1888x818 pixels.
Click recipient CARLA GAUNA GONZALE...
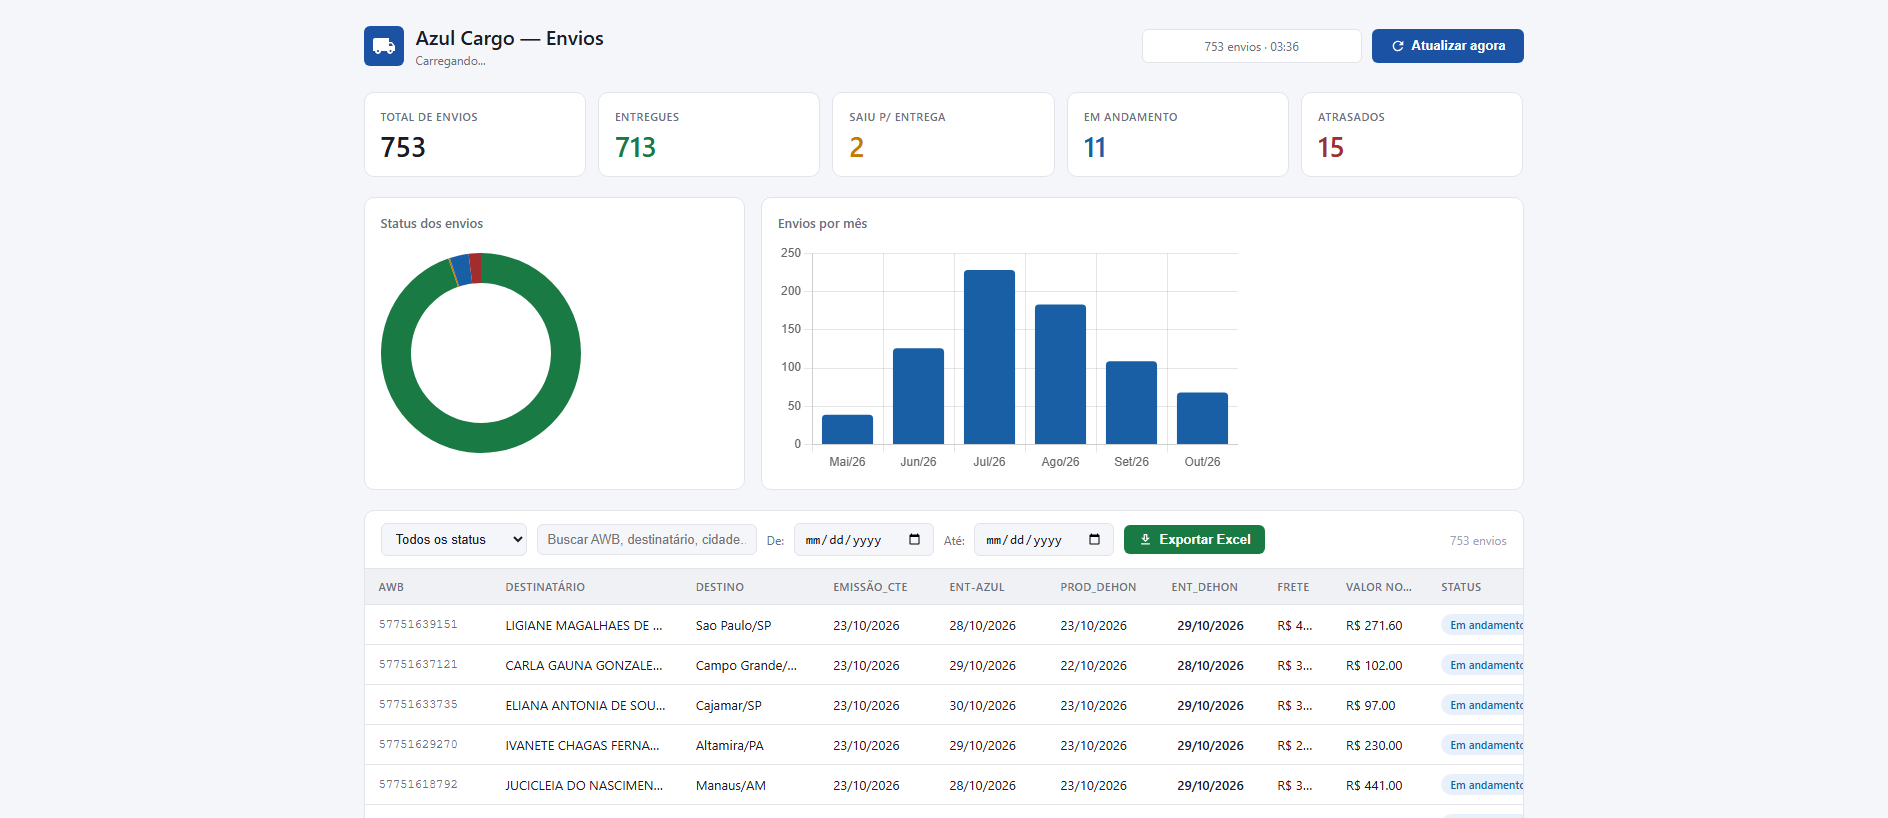(x=584, y=666)
